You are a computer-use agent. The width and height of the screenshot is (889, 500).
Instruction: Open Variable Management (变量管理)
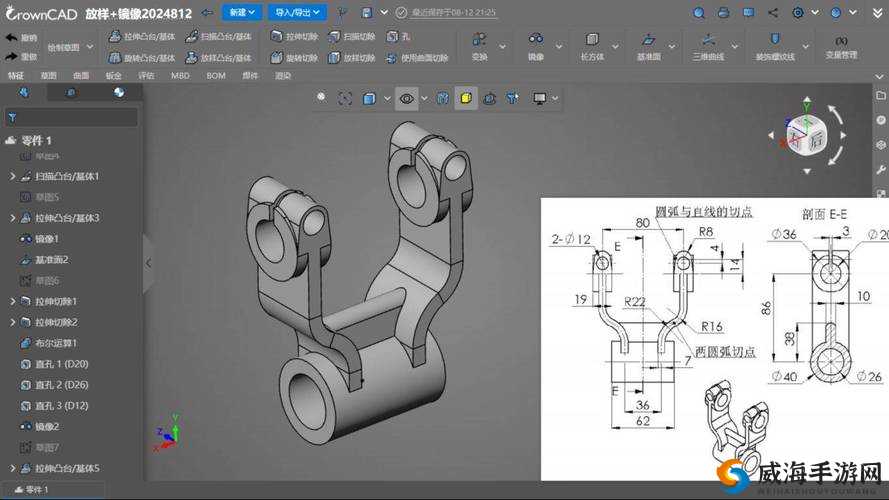841,47
